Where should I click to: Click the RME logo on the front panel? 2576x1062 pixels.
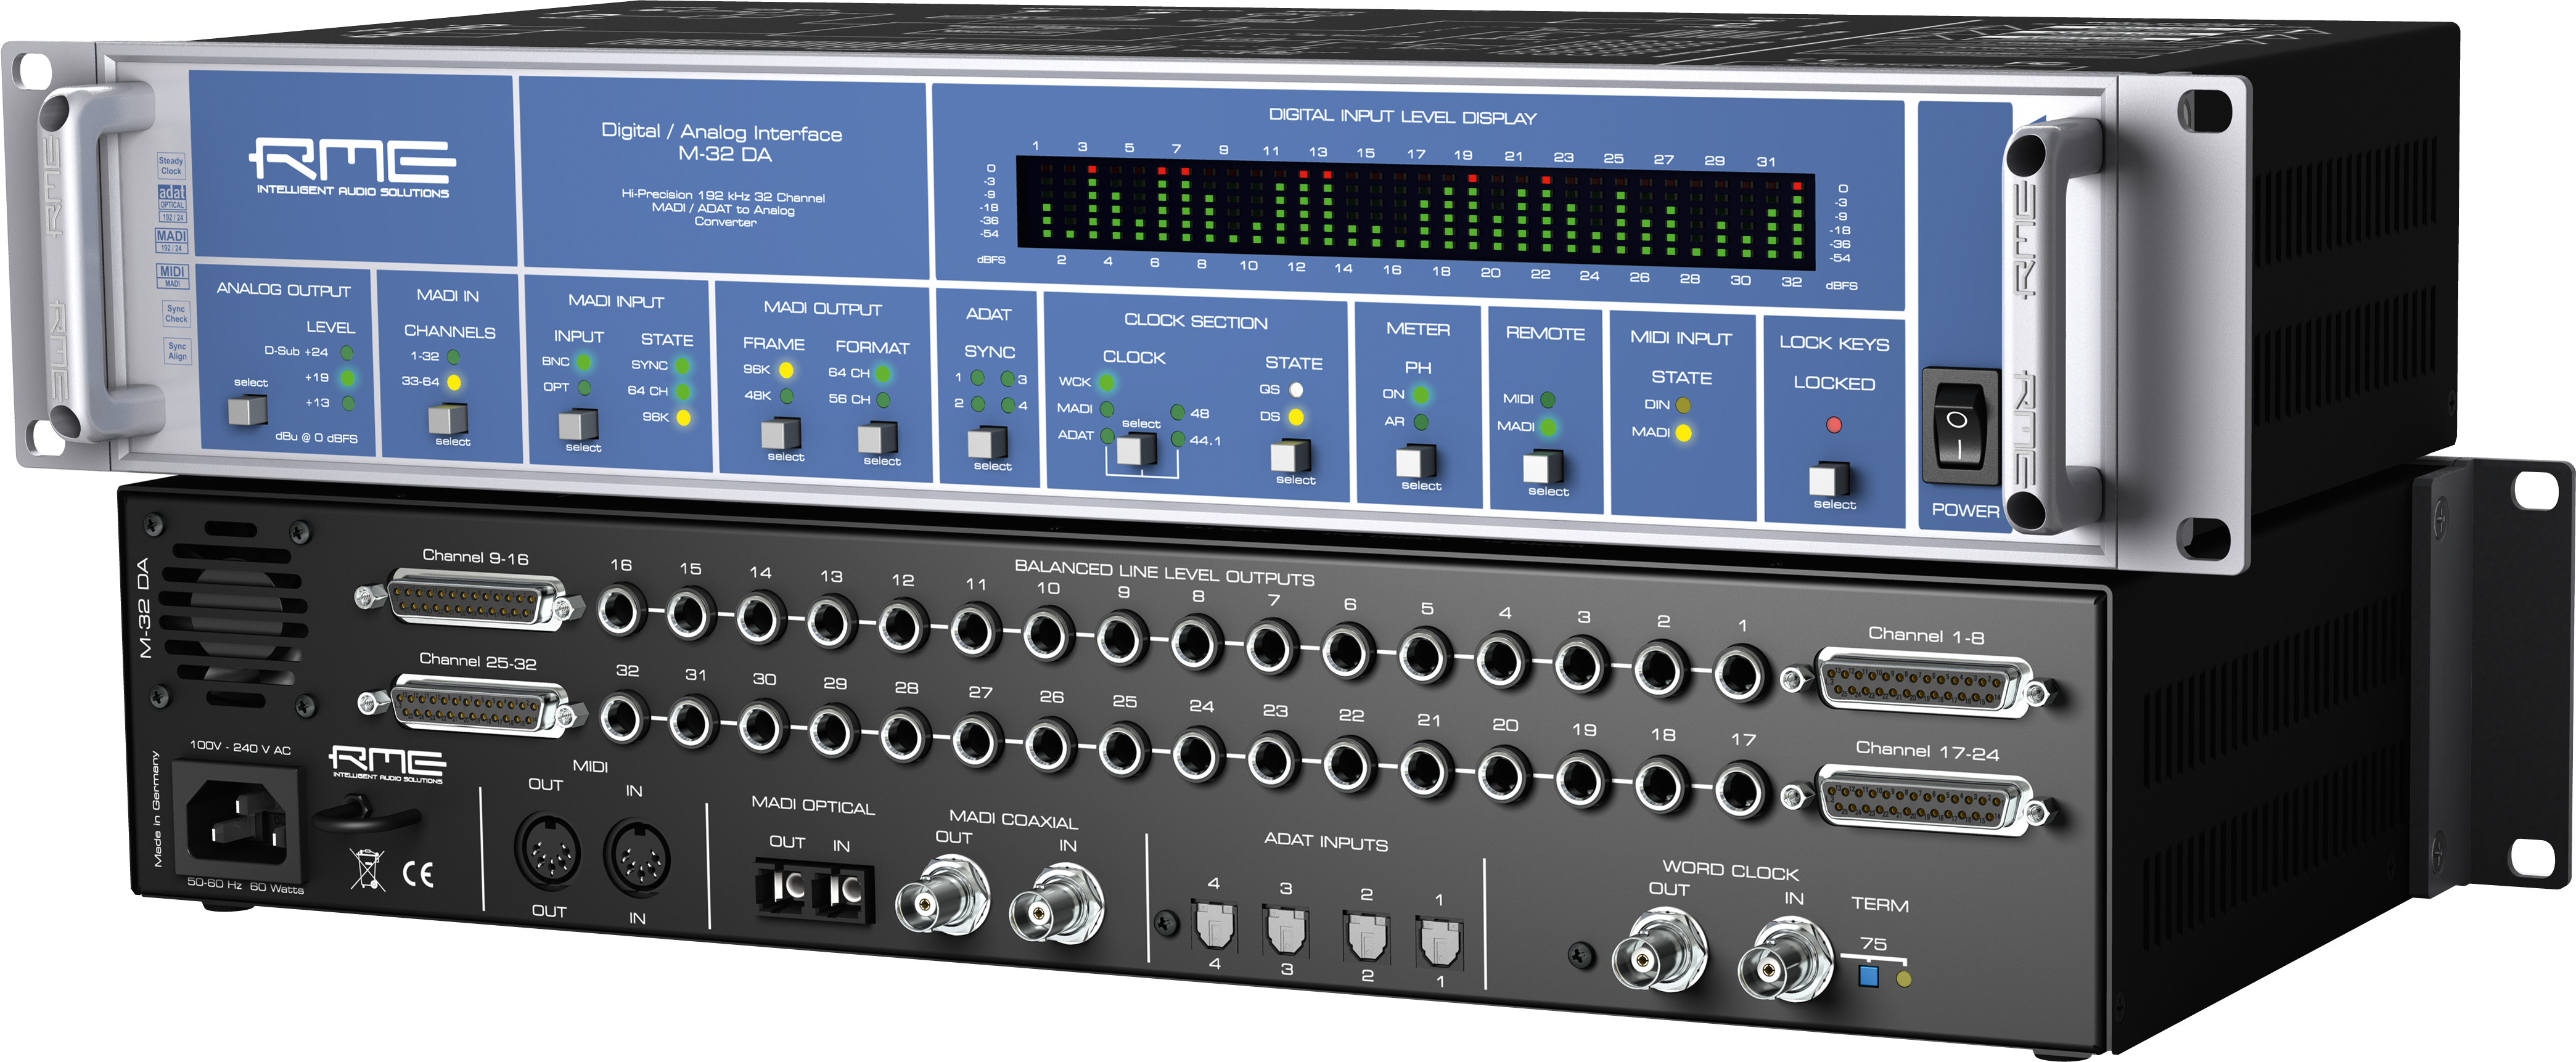[350, 160]
